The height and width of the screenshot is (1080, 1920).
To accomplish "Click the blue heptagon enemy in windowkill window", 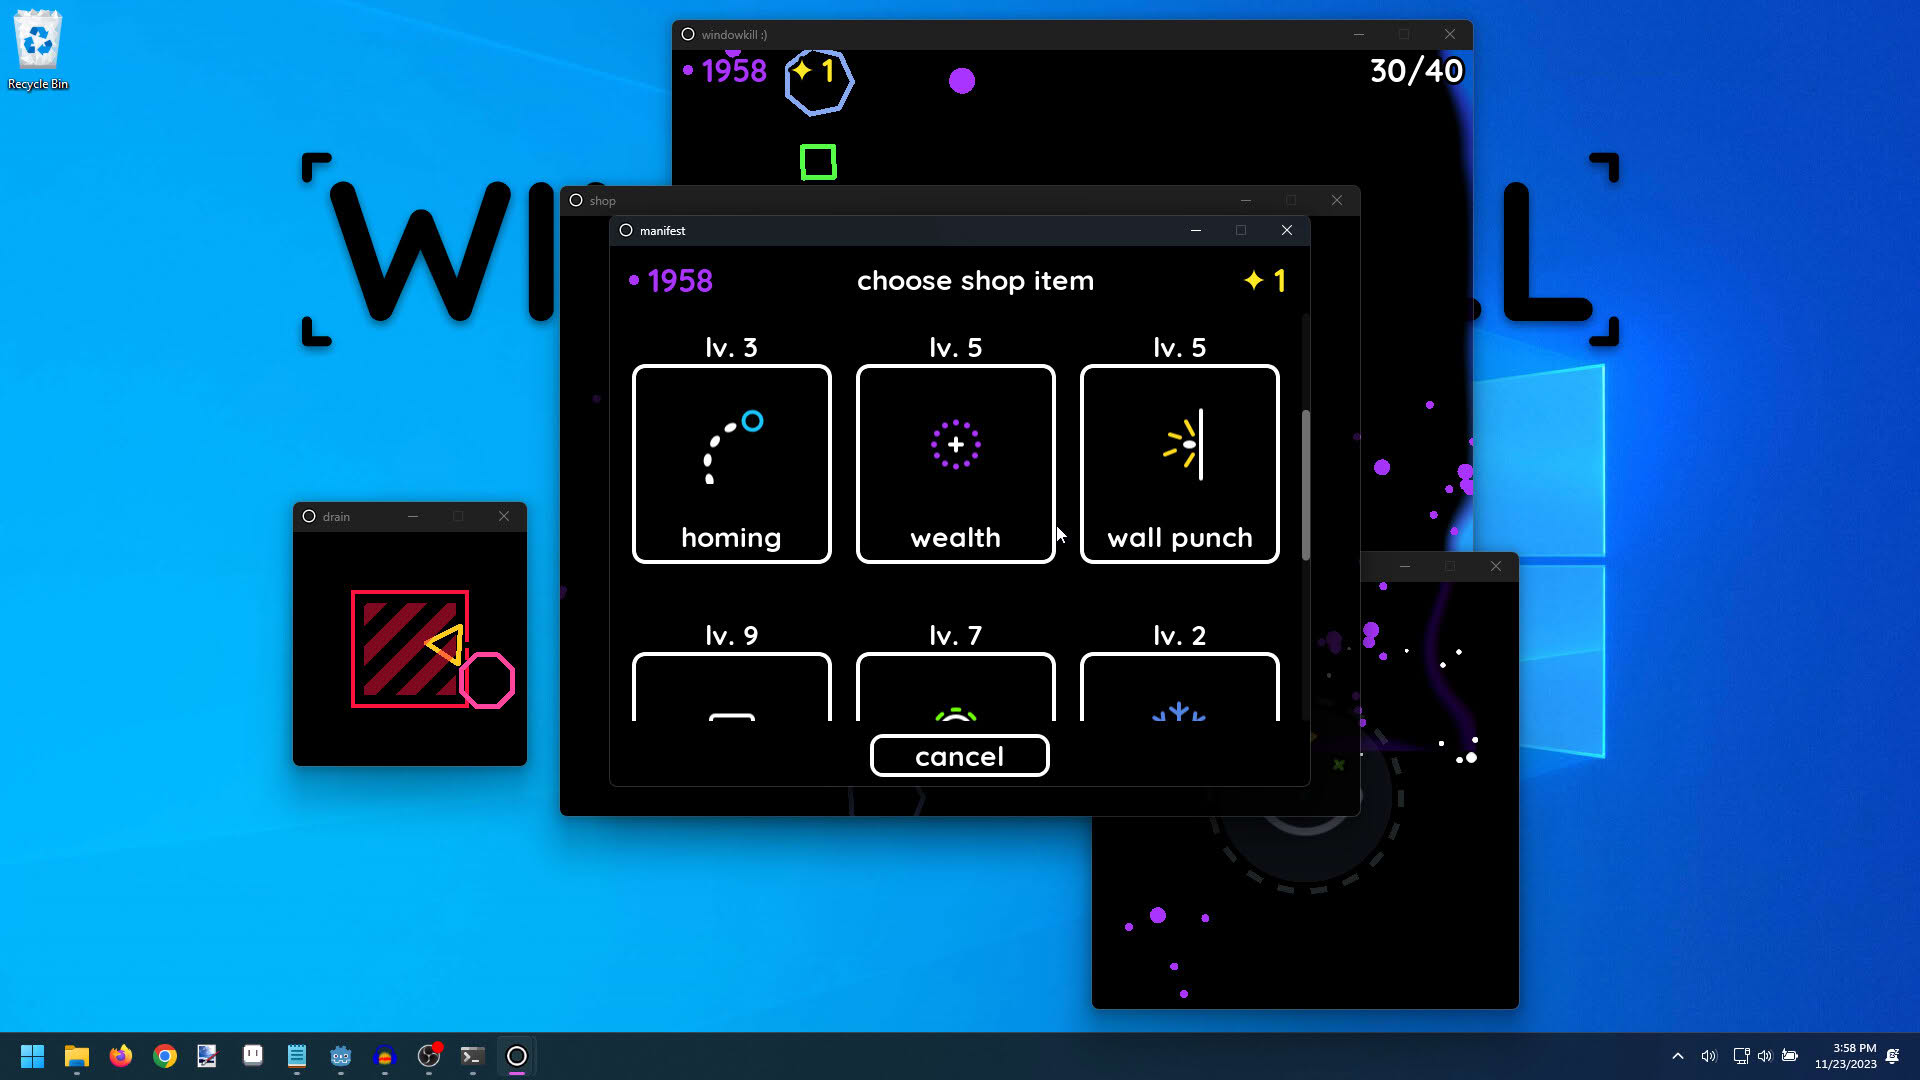I will click(819, 82).
